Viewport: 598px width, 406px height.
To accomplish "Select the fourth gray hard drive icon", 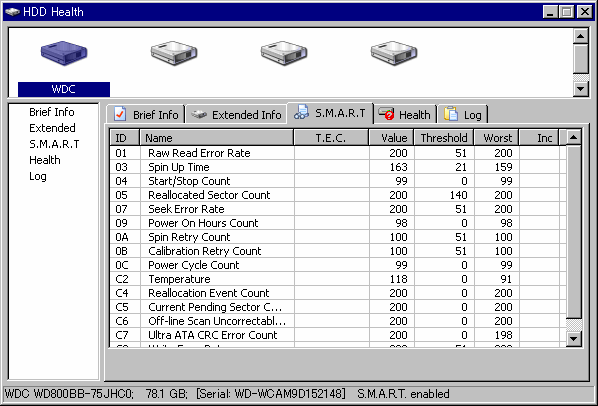I will [x=394, y=53].
